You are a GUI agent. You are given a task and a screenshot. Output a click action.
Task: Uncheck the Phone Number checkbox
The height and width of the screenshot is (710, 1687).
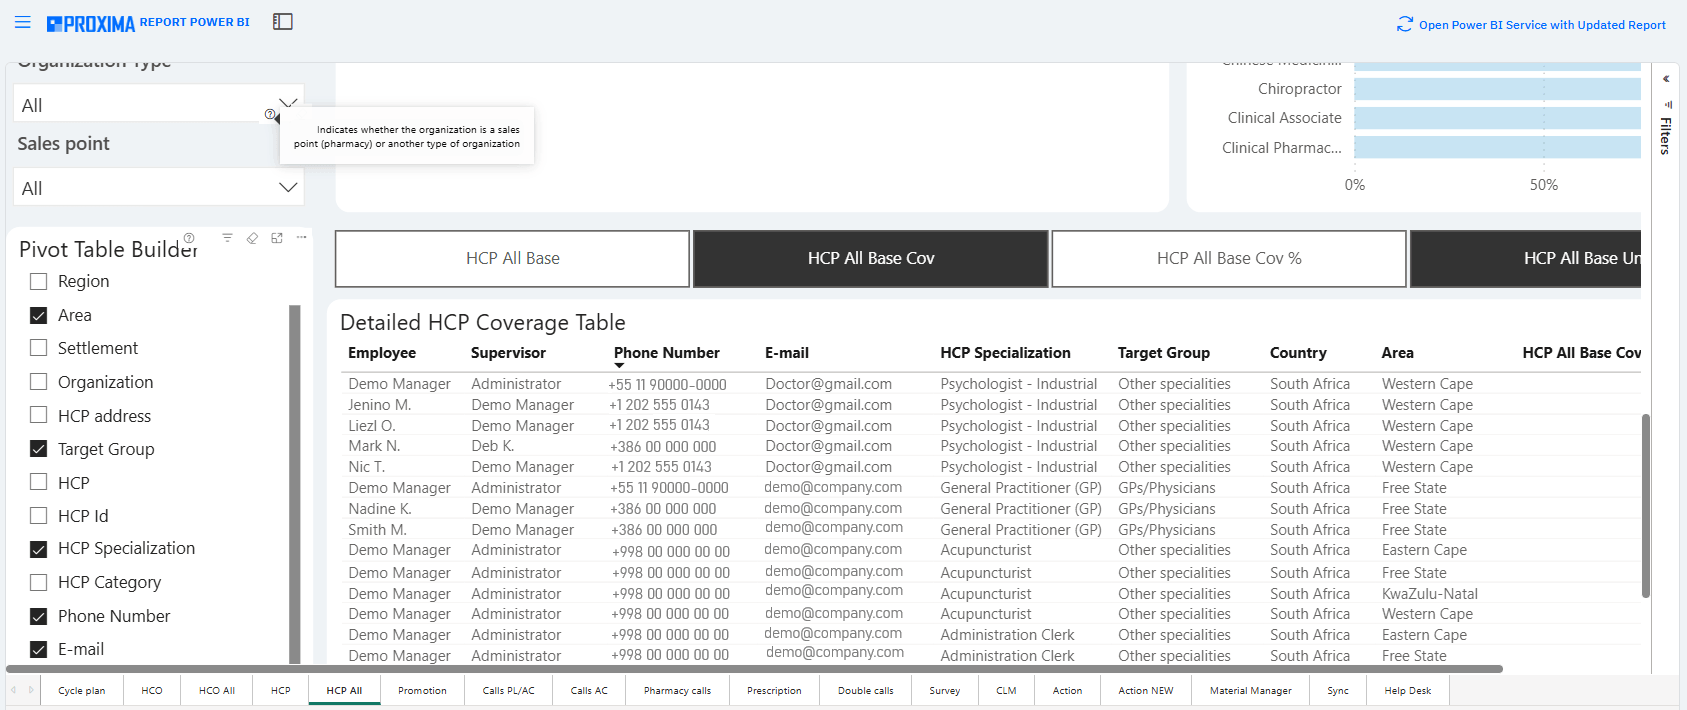tap(39, 616)
